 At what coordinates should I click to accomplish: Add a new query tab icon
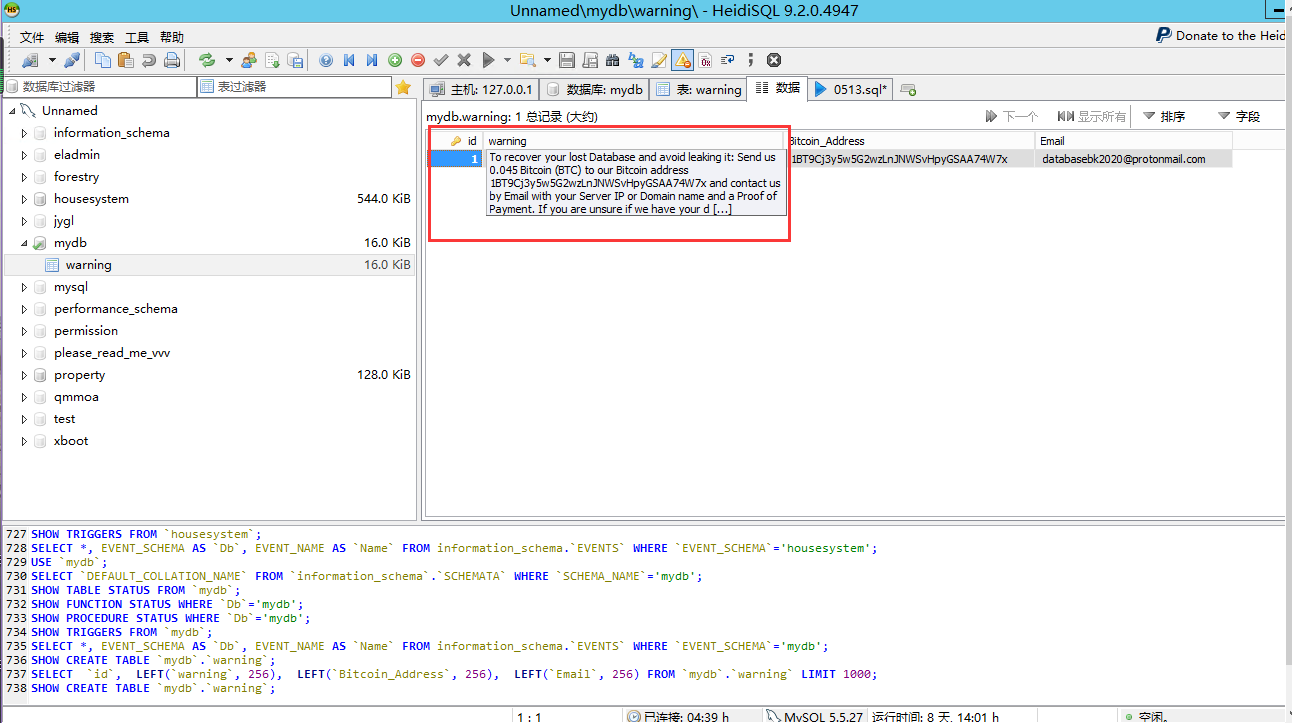pyautogui.click(x=908, y=89)
